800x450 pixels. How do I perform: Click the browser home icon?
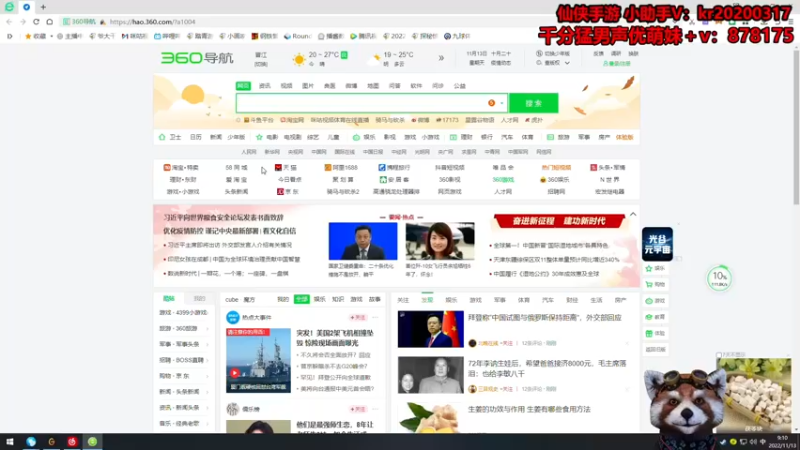pos(49,22)
